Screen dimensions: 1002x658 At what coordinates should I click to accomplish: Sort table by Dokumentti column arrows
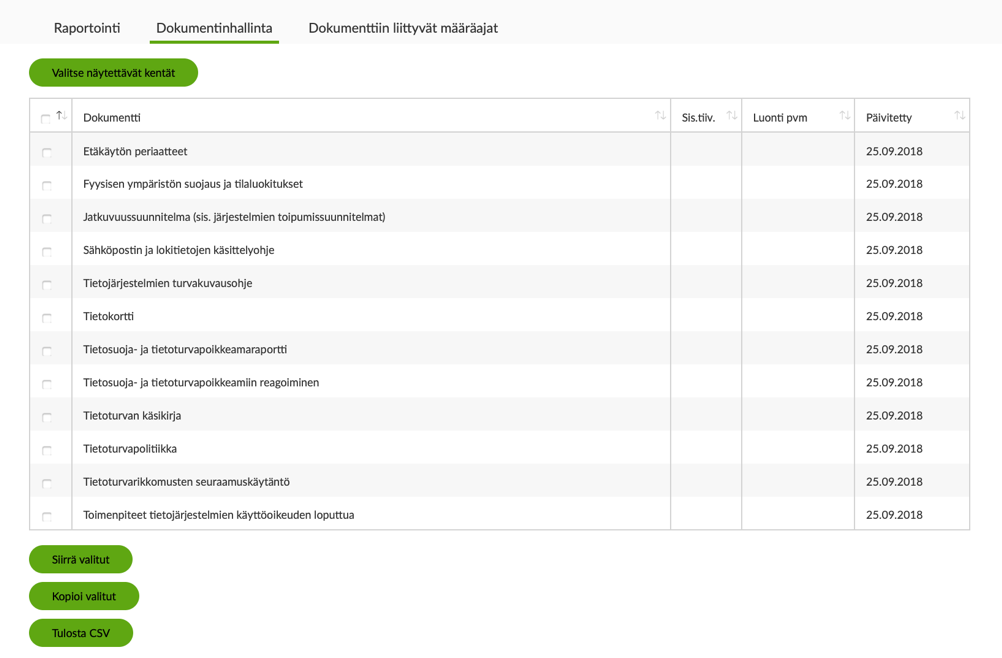point(660,116)
